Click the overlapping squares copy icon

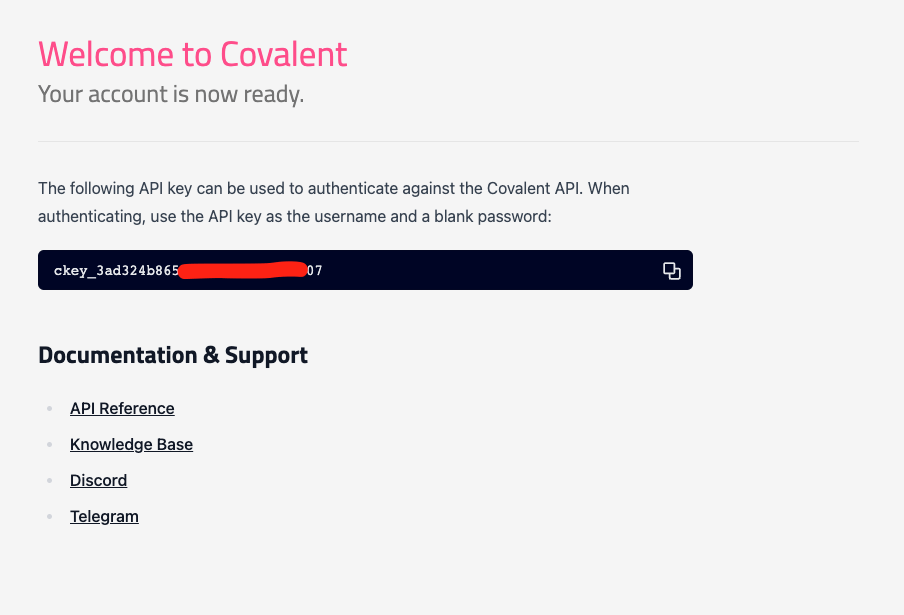coord(671,270)
